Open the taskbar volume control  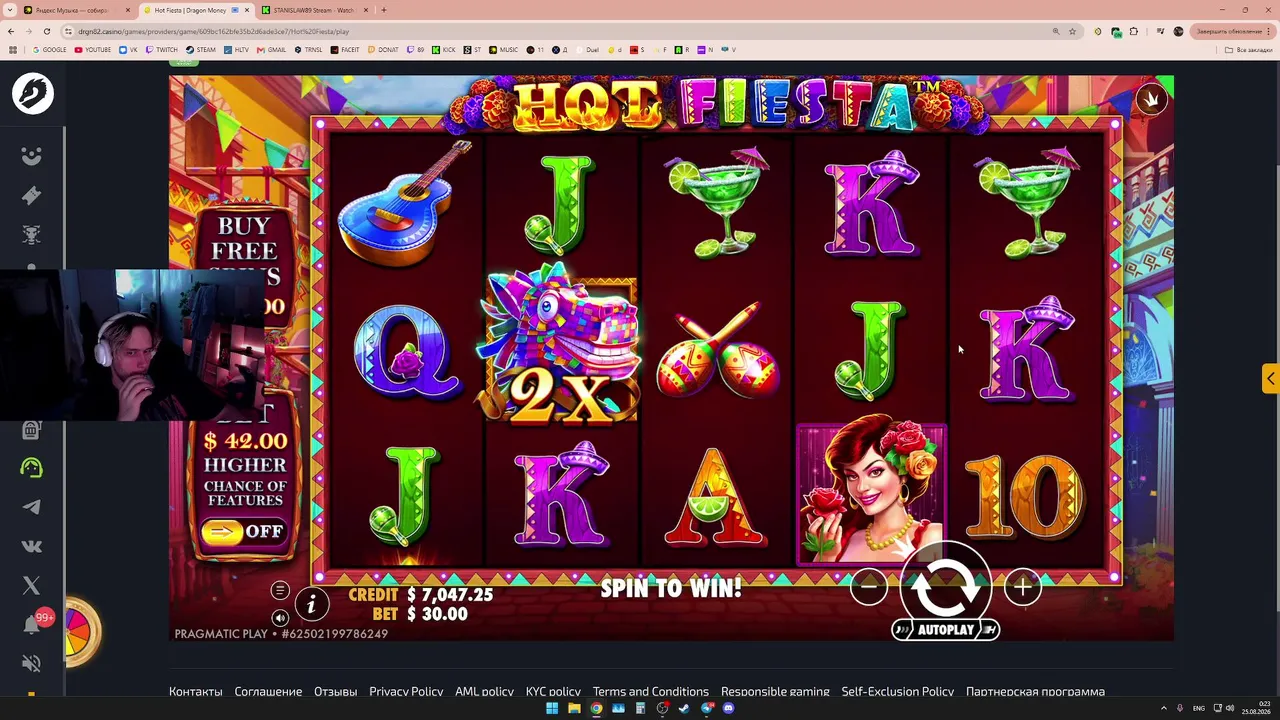coord(1229,708)
